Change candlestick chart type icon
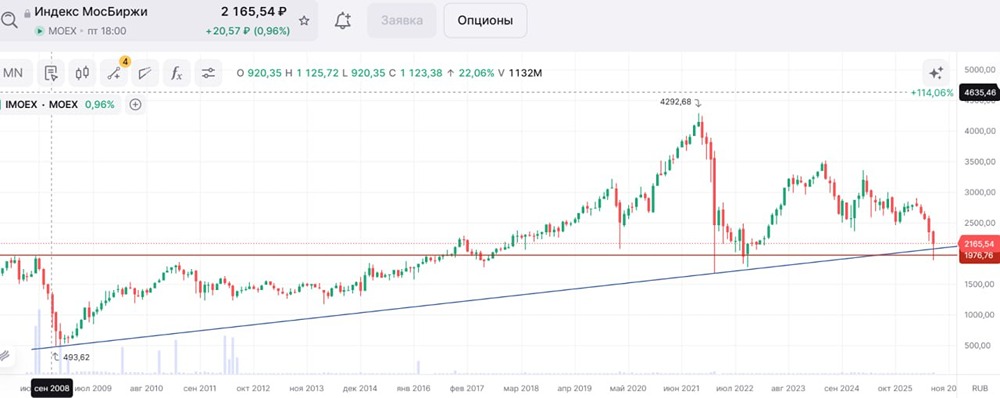Screen dimensions: 1000x398 coord(82,73)
